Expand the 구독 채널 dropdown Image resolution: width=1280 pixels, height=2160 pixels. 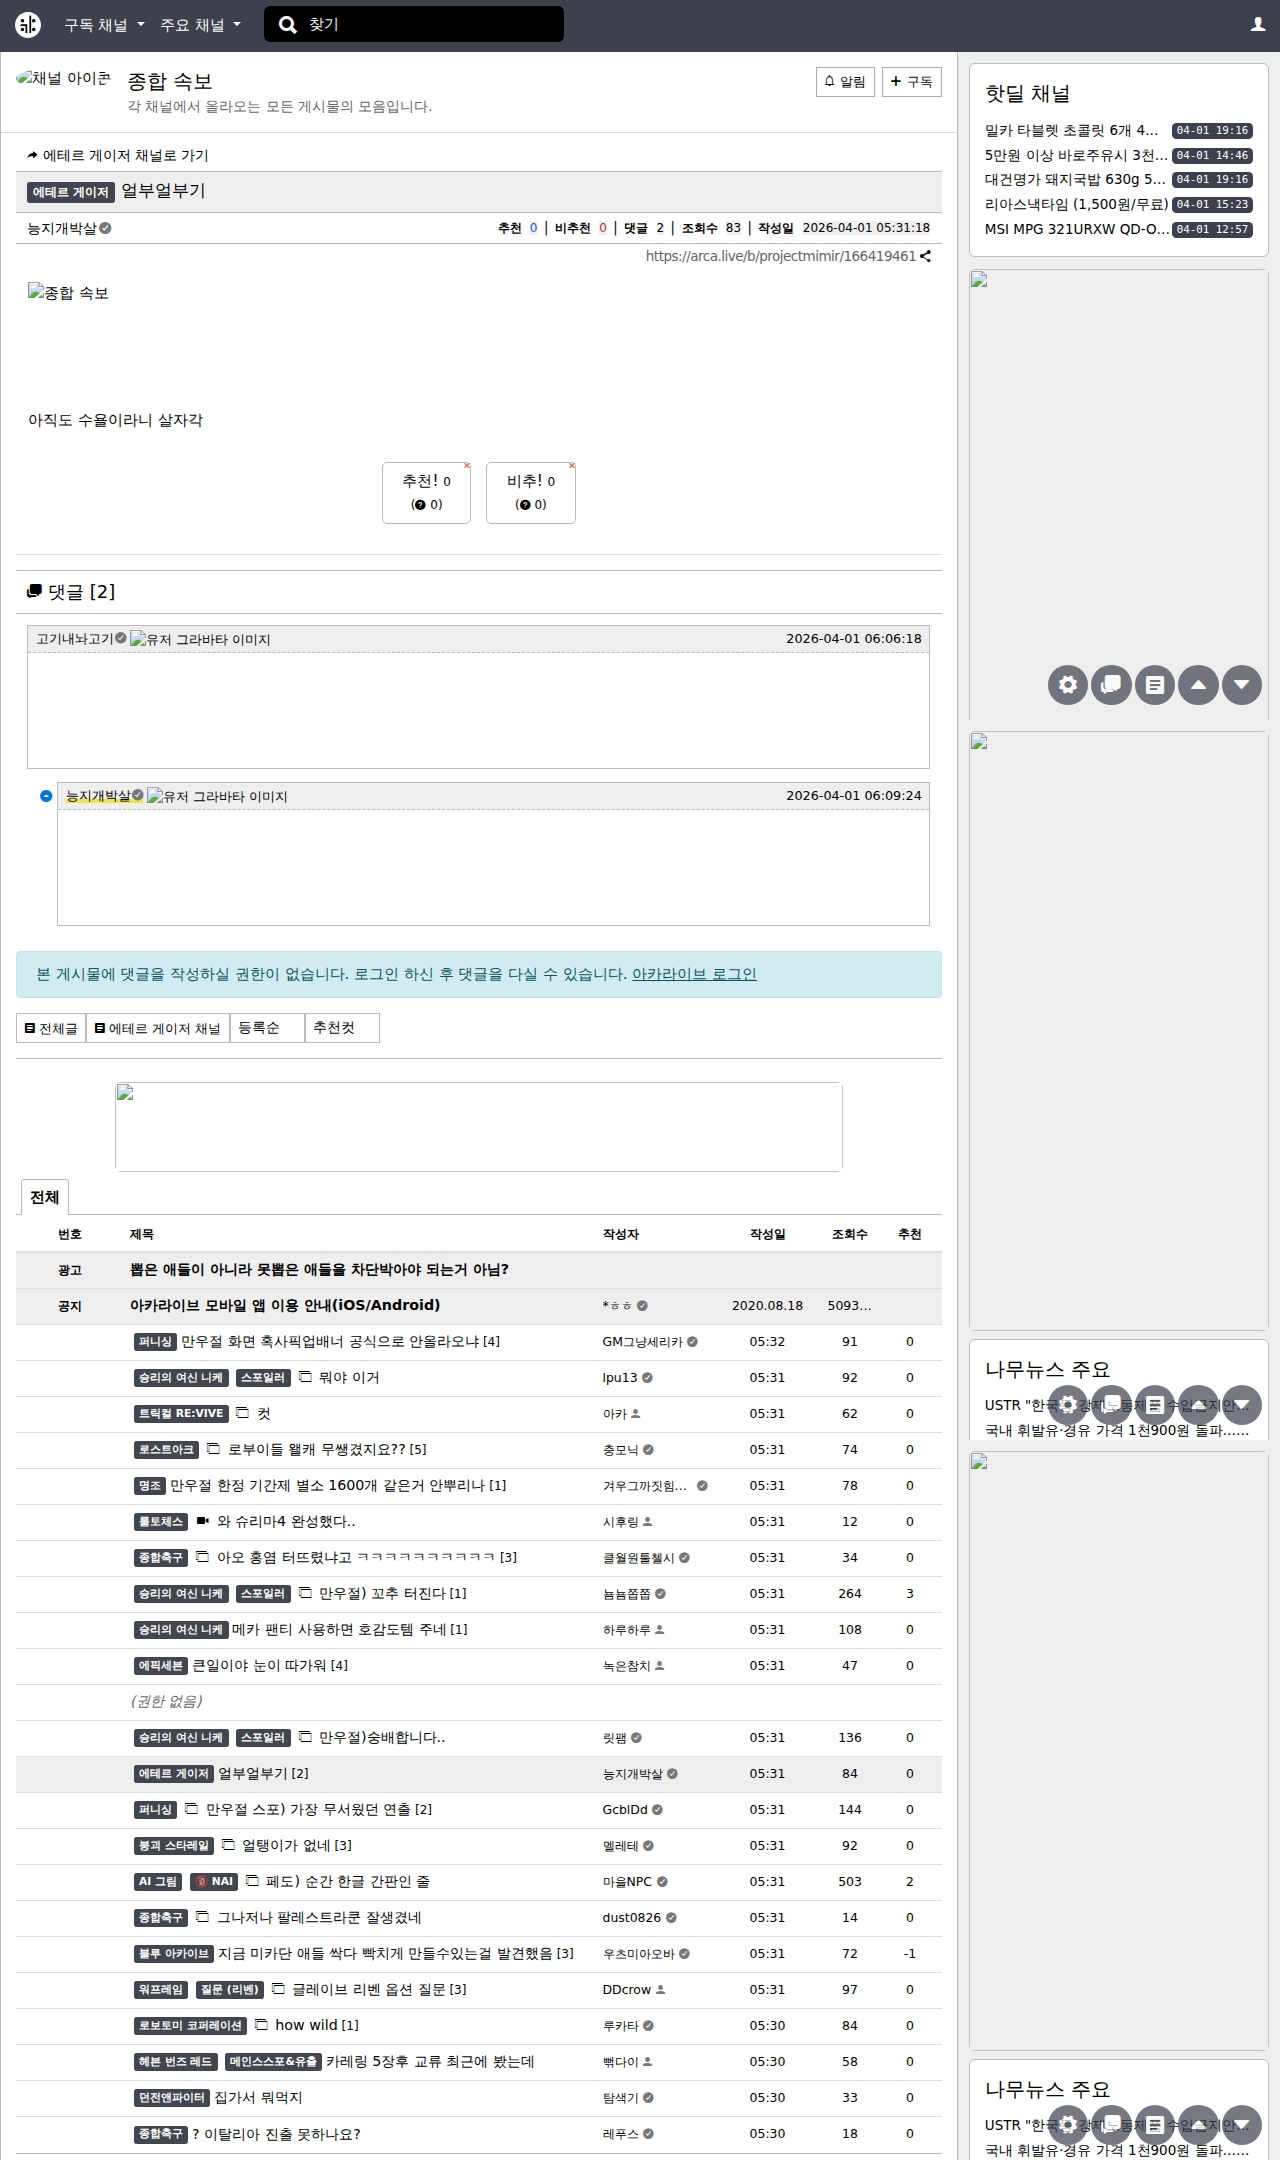[104, 25]
